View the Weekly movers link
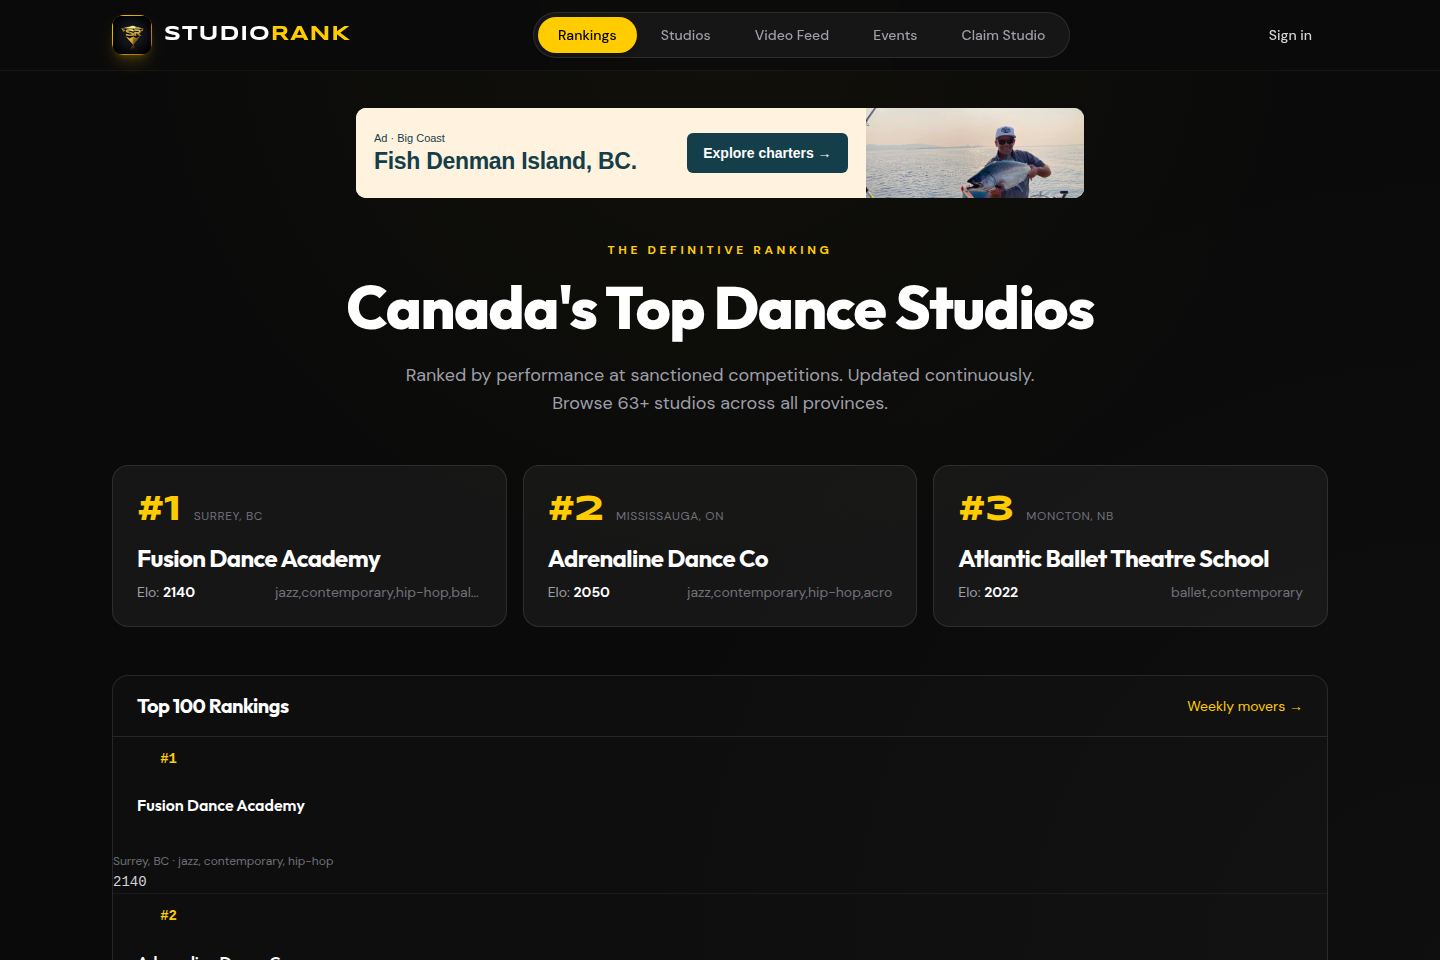Viewport: 1440px width, 960px height. (1244, 706)
